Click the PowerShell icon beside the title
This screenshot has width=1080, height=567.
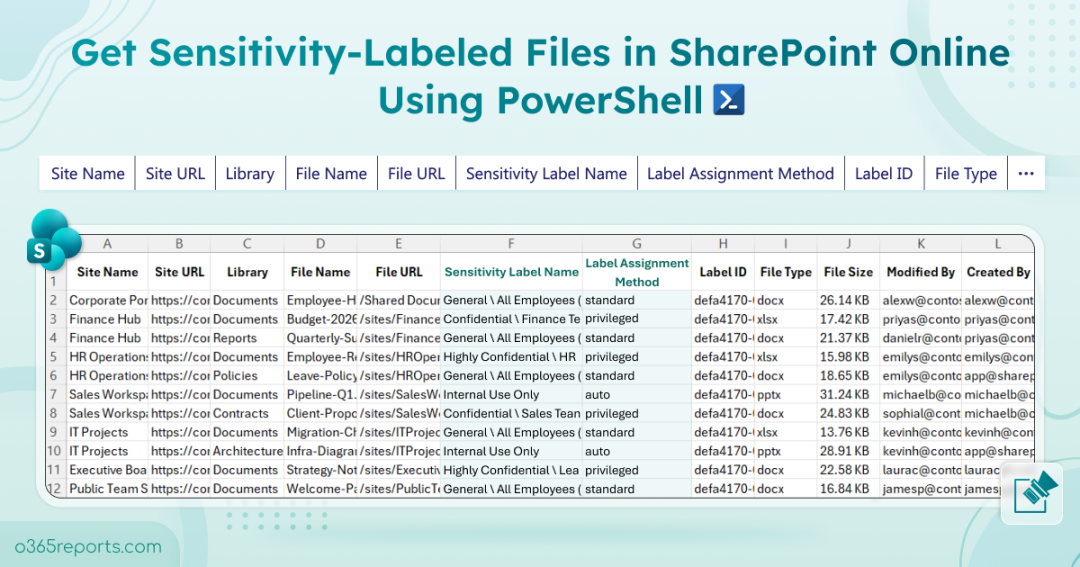[x=728, y=100]
